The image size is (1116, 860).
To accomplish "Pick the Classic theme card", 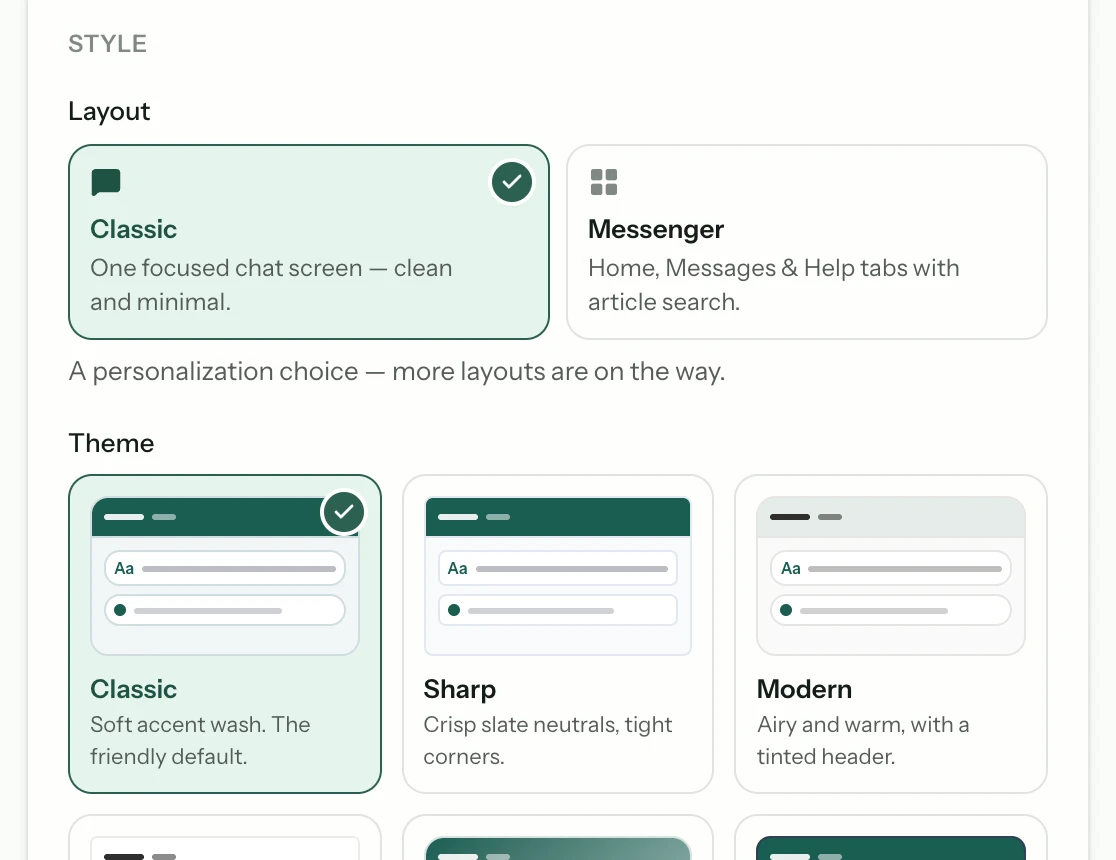I will [225, 634].
